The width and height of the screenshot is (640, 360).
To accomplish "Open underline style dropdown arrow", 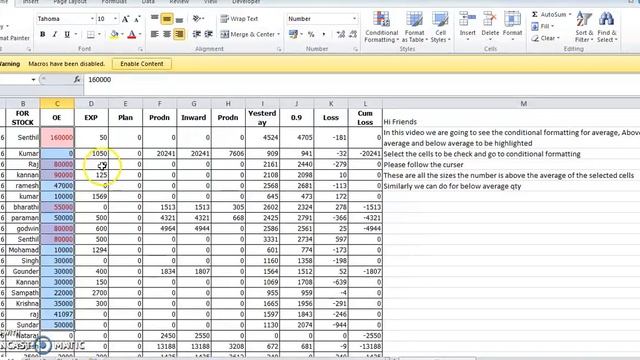I will click(76, 35).
